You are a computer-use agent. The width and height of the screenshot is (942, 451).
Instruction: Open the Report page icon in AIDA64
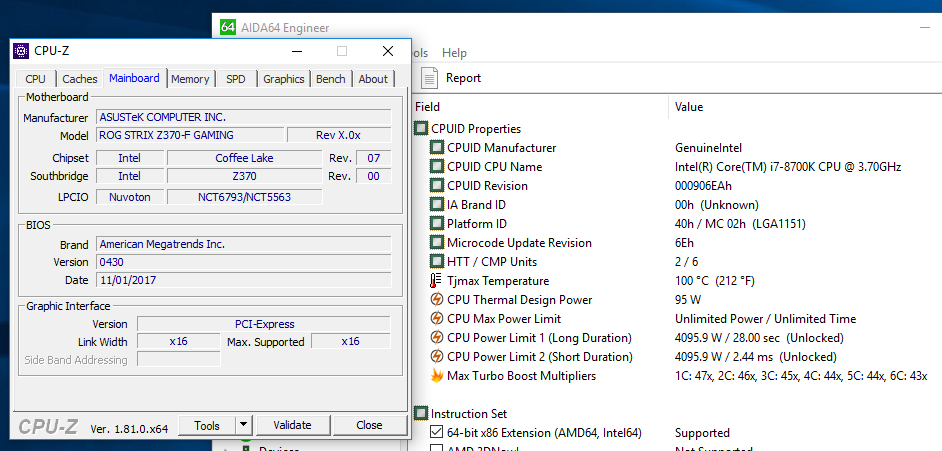point(429,78)
